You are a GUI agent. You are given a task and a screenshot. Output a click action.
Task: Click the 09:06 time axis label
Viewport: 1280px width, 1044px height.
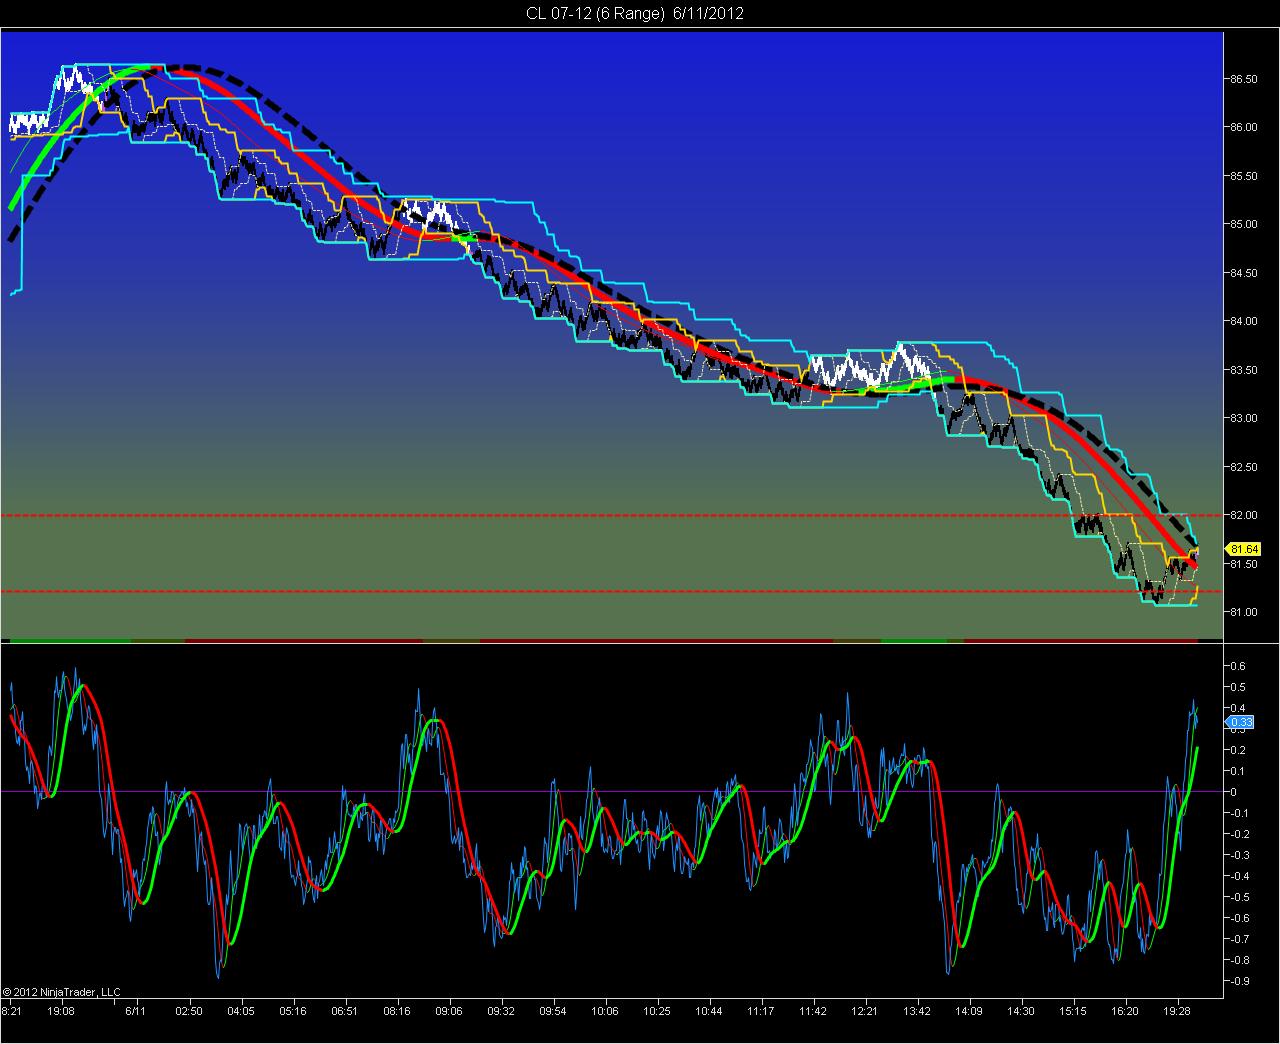449,1011
